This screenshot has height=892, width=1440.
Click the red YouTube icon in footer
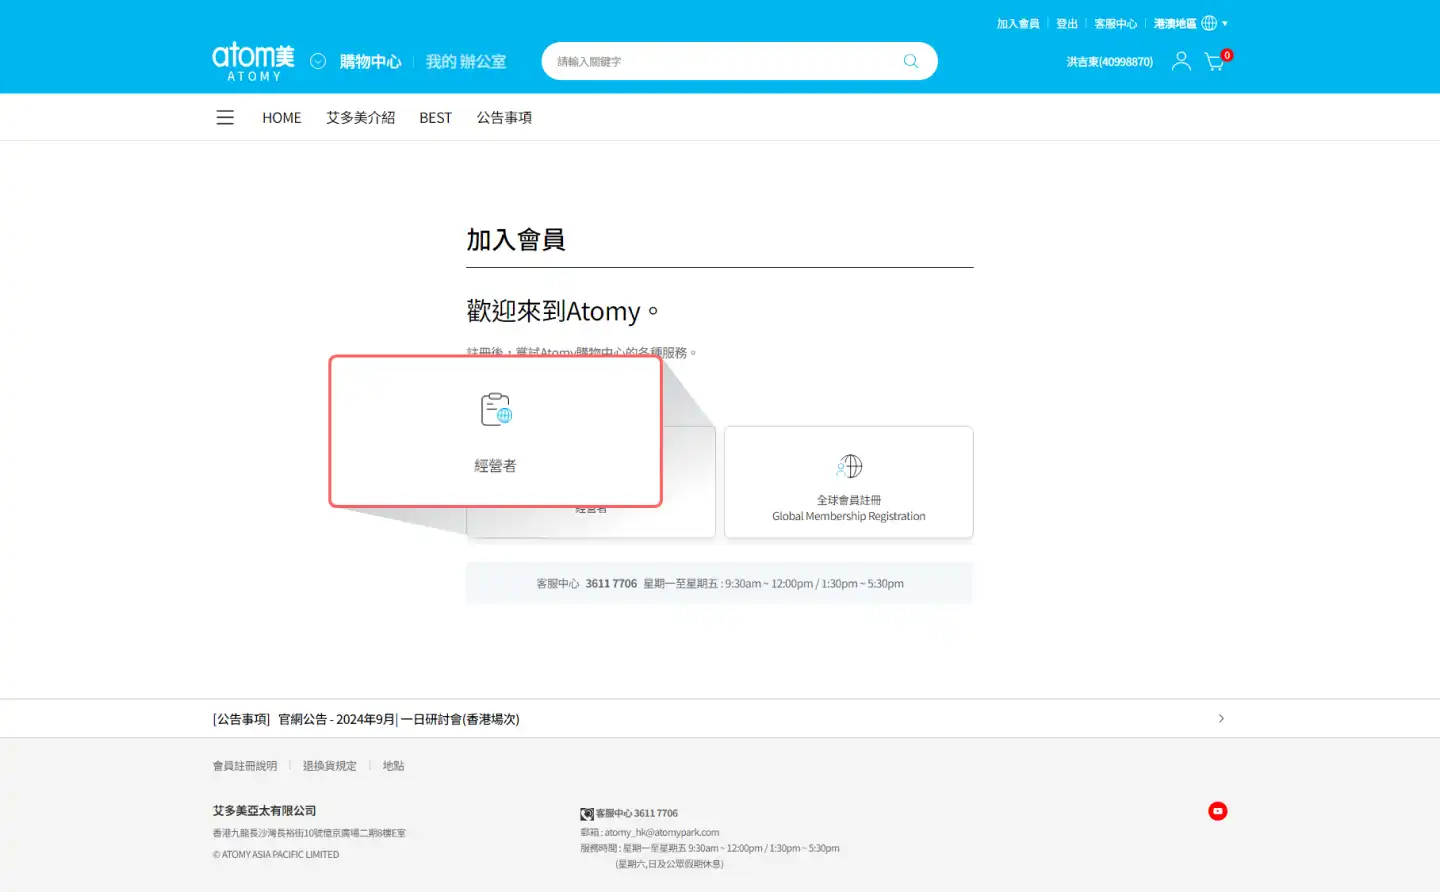(x=1217, y=811)
